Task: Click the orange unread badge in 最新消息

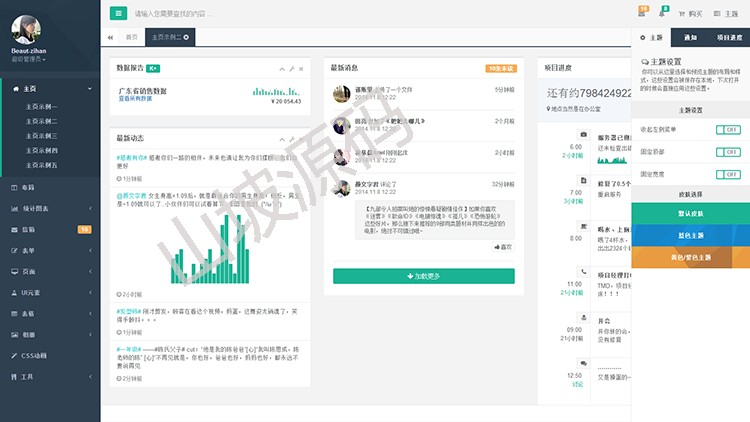Action: point(501,68)
